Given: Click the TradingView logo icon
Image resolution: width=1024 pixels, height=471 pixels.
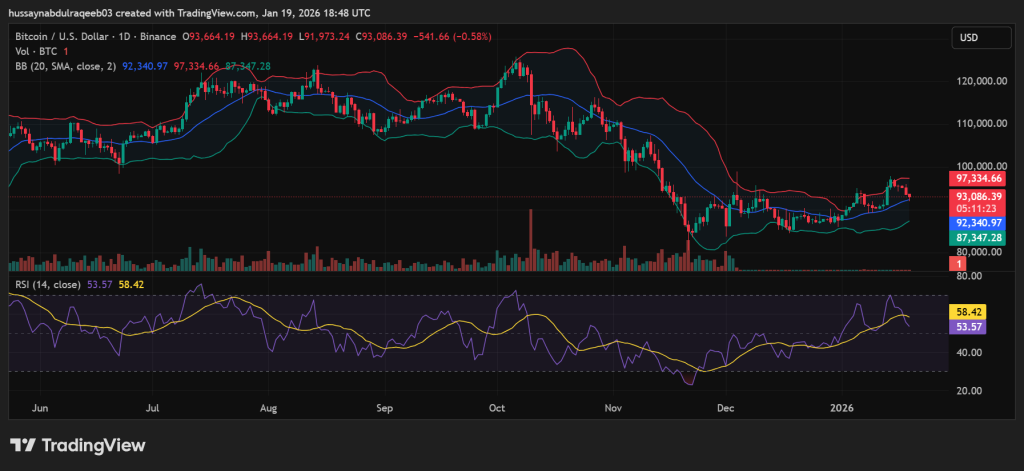Looking at the screenshot, I should [22, 445].
